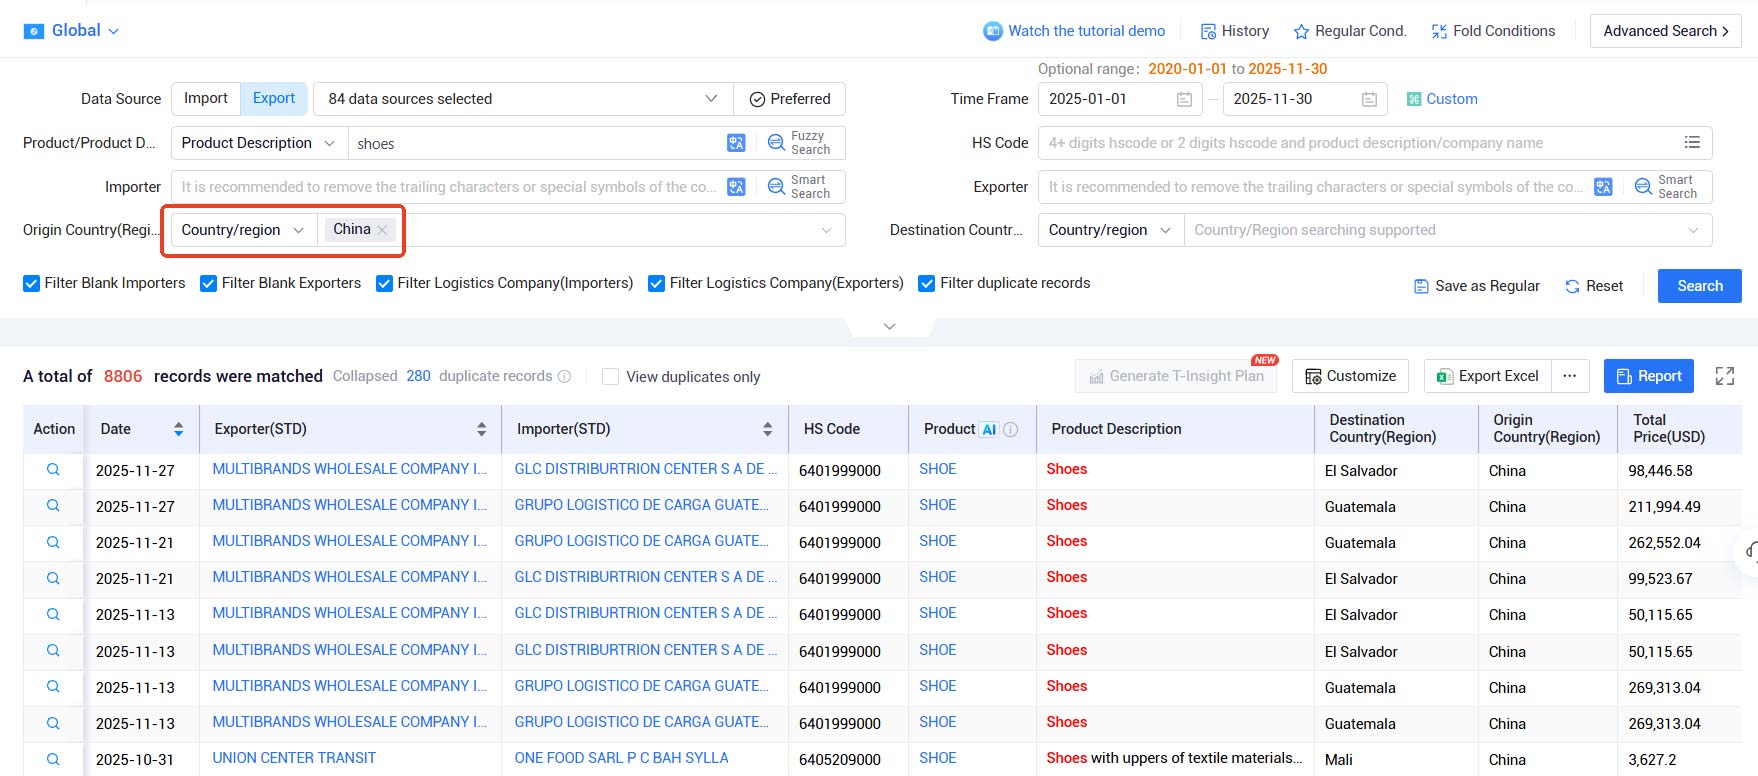Select the Import data source tab
This screenshot has height=776, width=1758.
[x=206, y=98]
